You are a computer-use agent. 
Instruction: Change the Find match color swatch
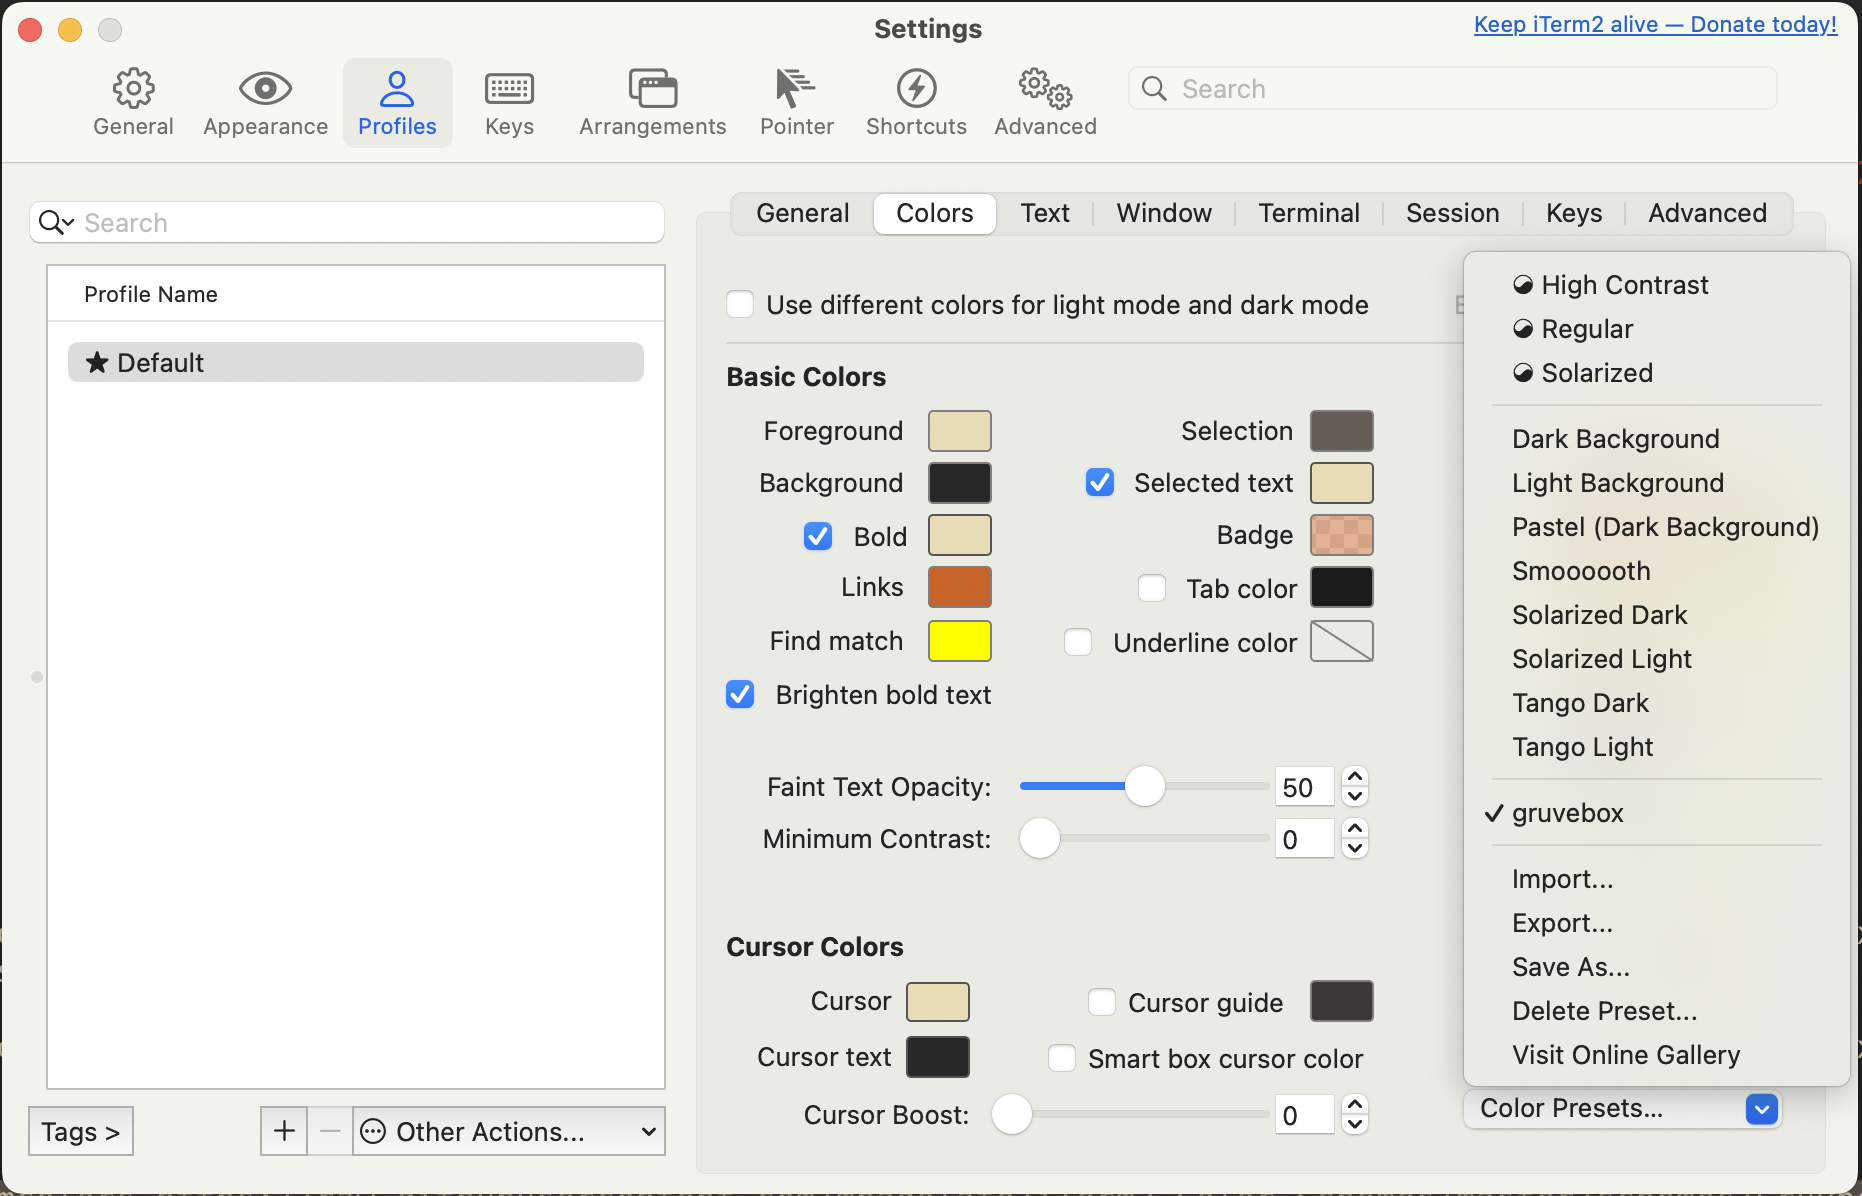click(x=958, y=641)
